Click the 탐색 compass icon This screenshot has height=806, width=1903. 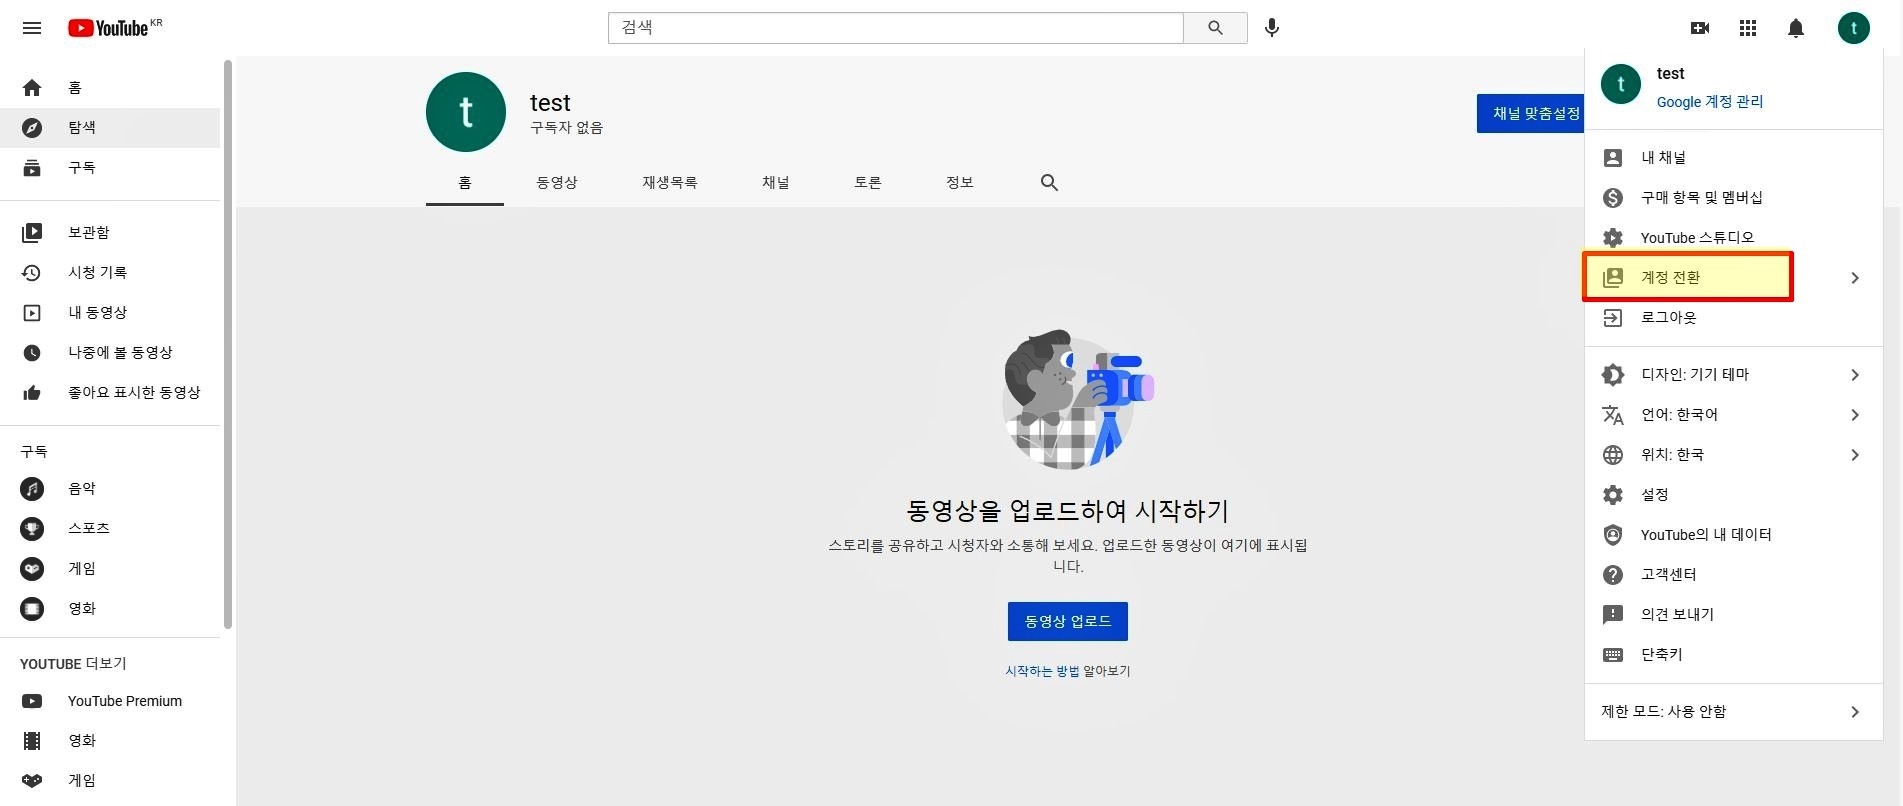point(32,128)
